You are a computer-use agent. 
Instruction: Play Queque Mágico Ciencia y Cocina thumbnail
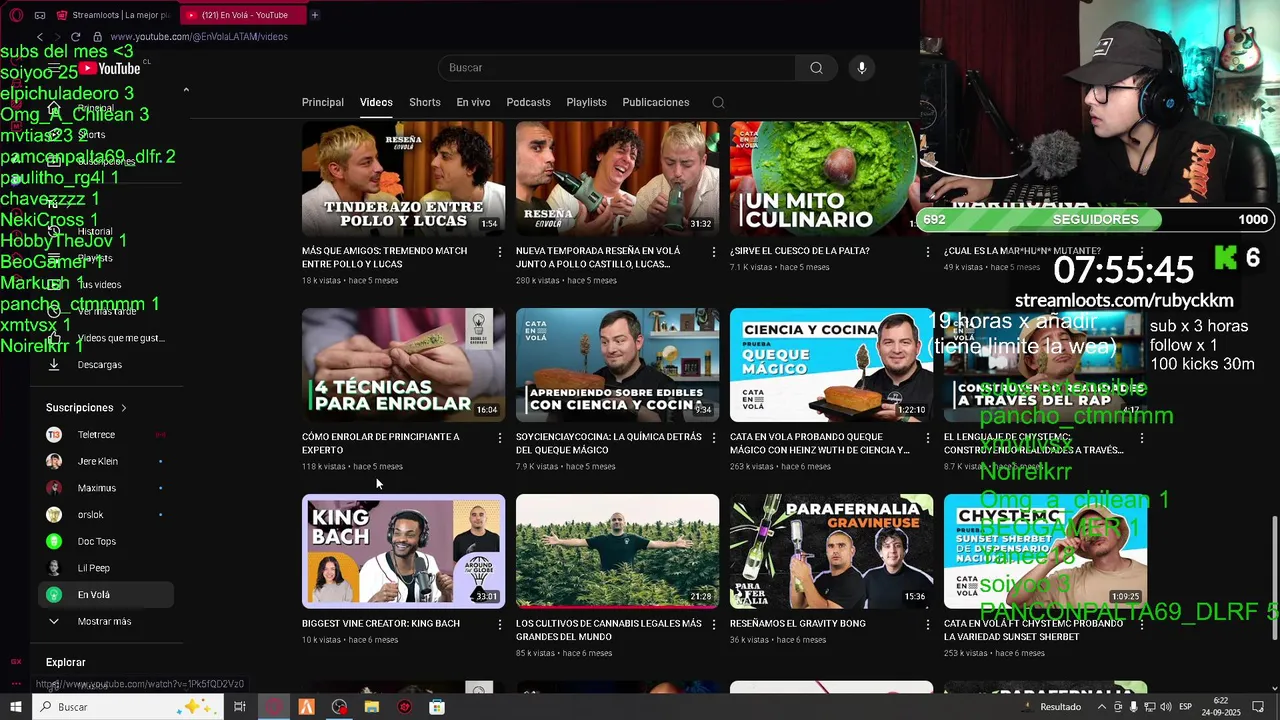pos(831,365)
